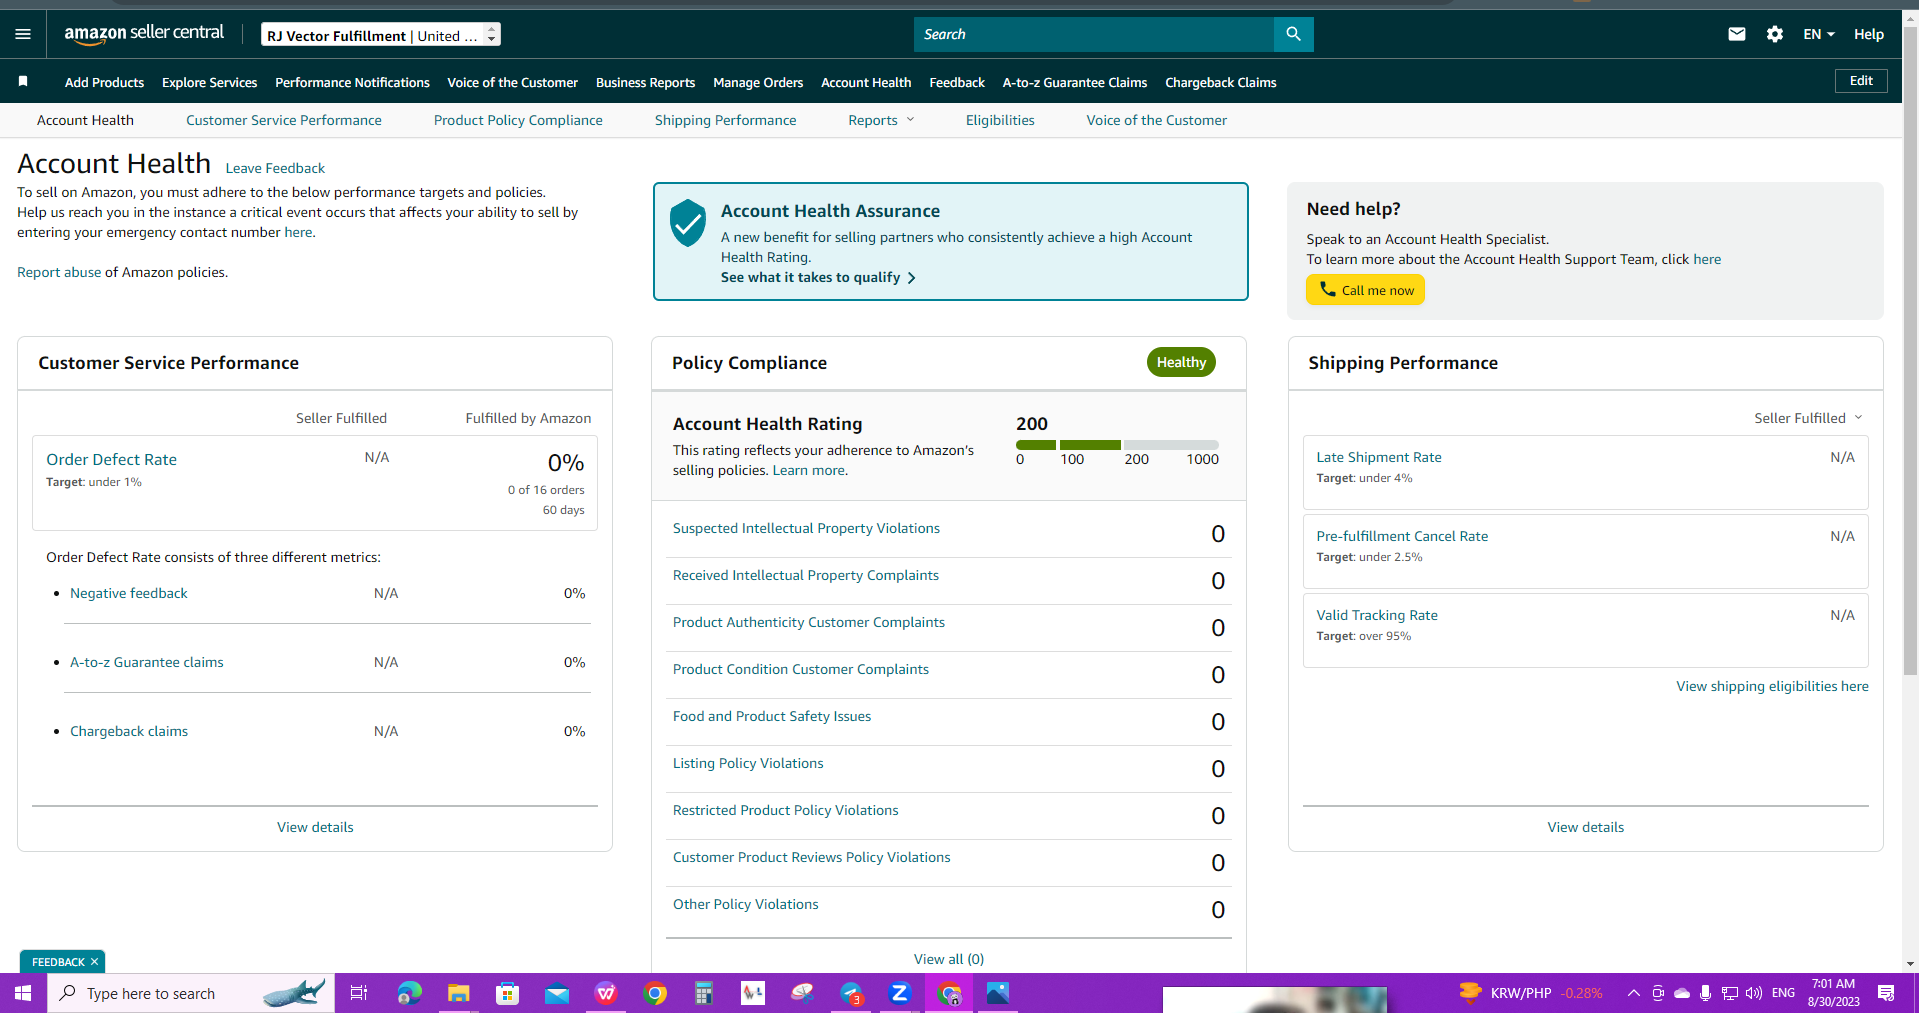Open Task View in the taskbar

tap(359, 993)
